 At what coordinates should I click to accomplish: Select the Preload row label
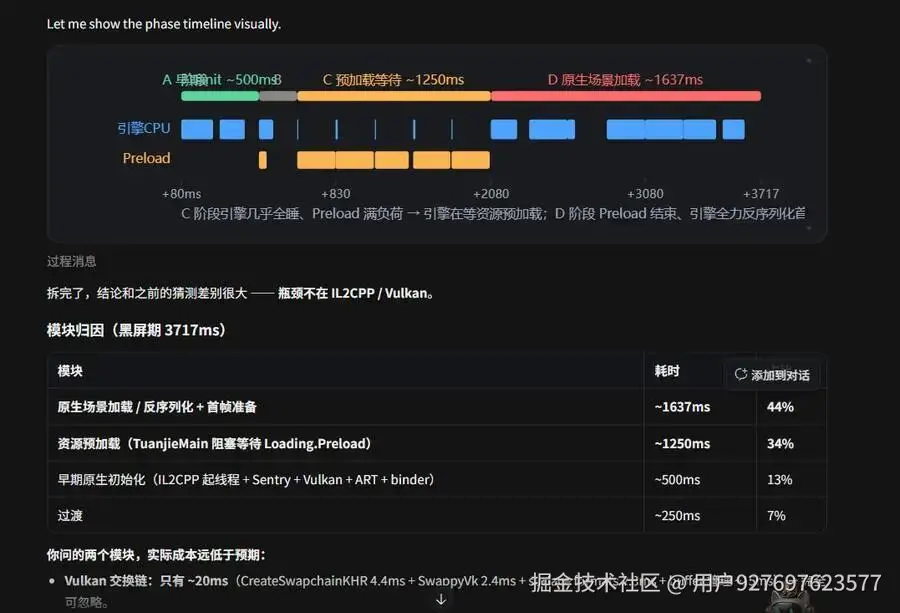[146, 158]
